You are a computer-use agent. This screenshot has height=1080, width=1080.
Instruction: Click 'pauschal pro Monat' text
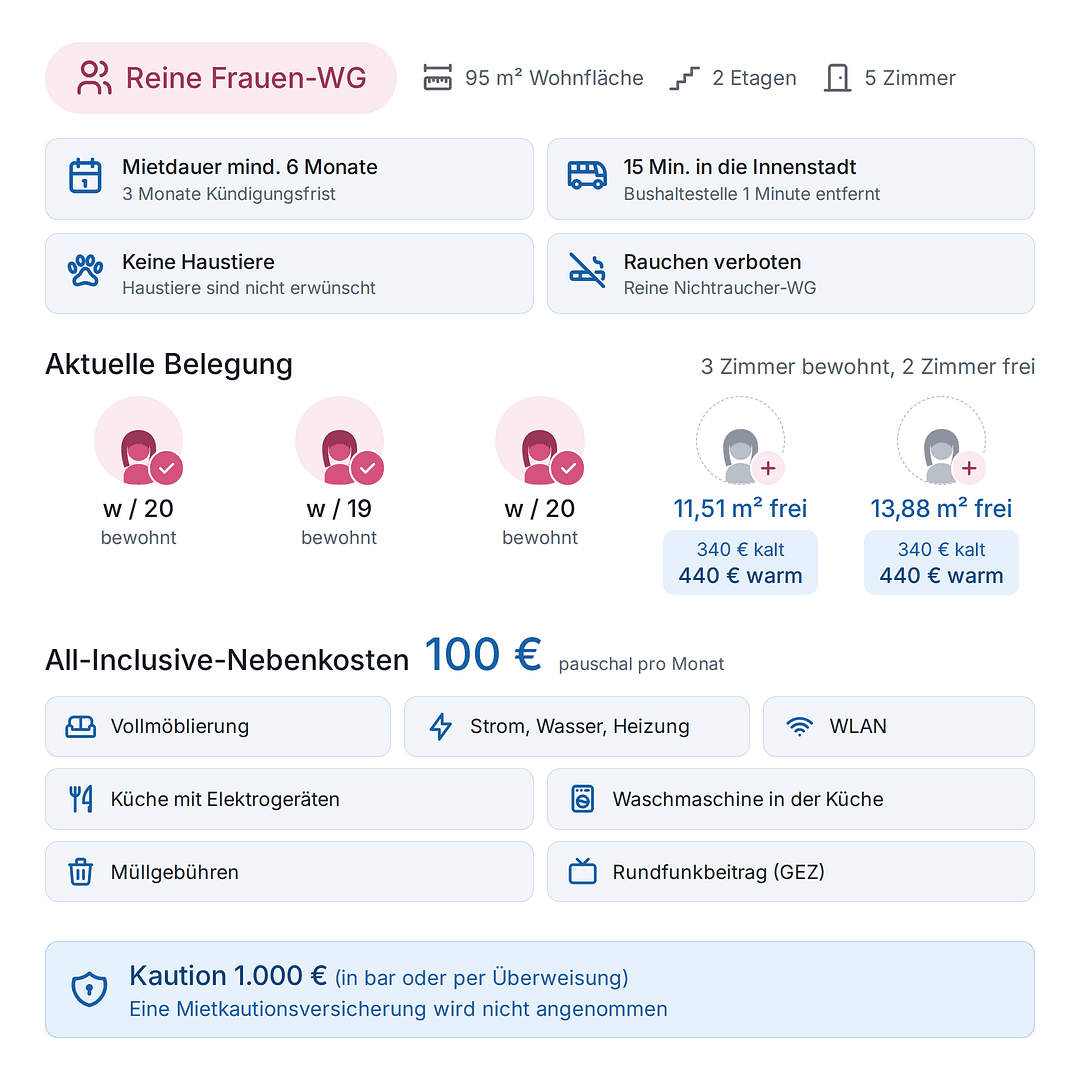(641, 664)
